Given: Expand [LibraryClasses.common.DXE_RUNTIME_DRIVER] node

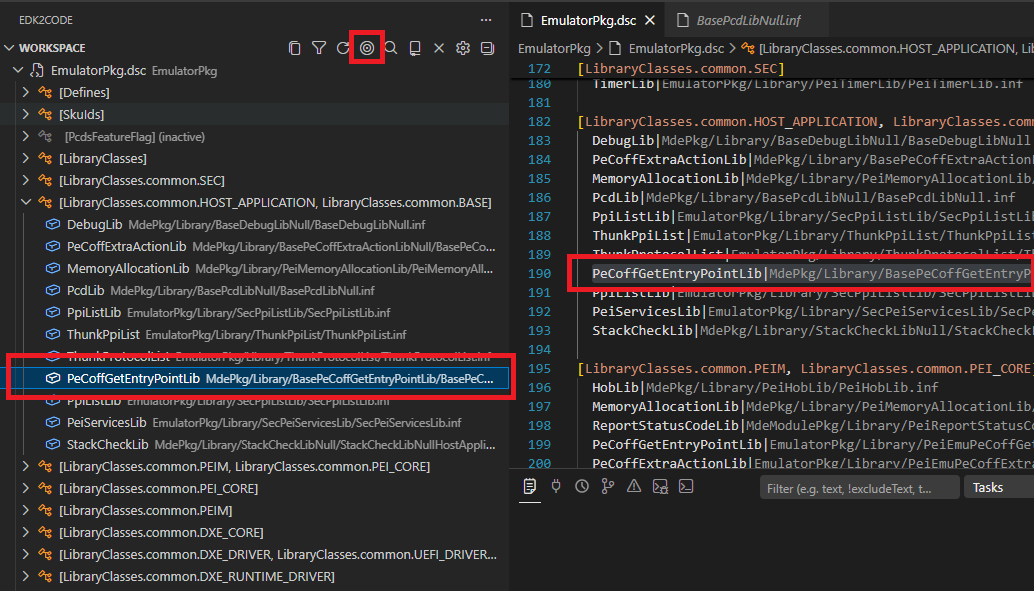Looking at the screenshot, I should tap(26, 576).
